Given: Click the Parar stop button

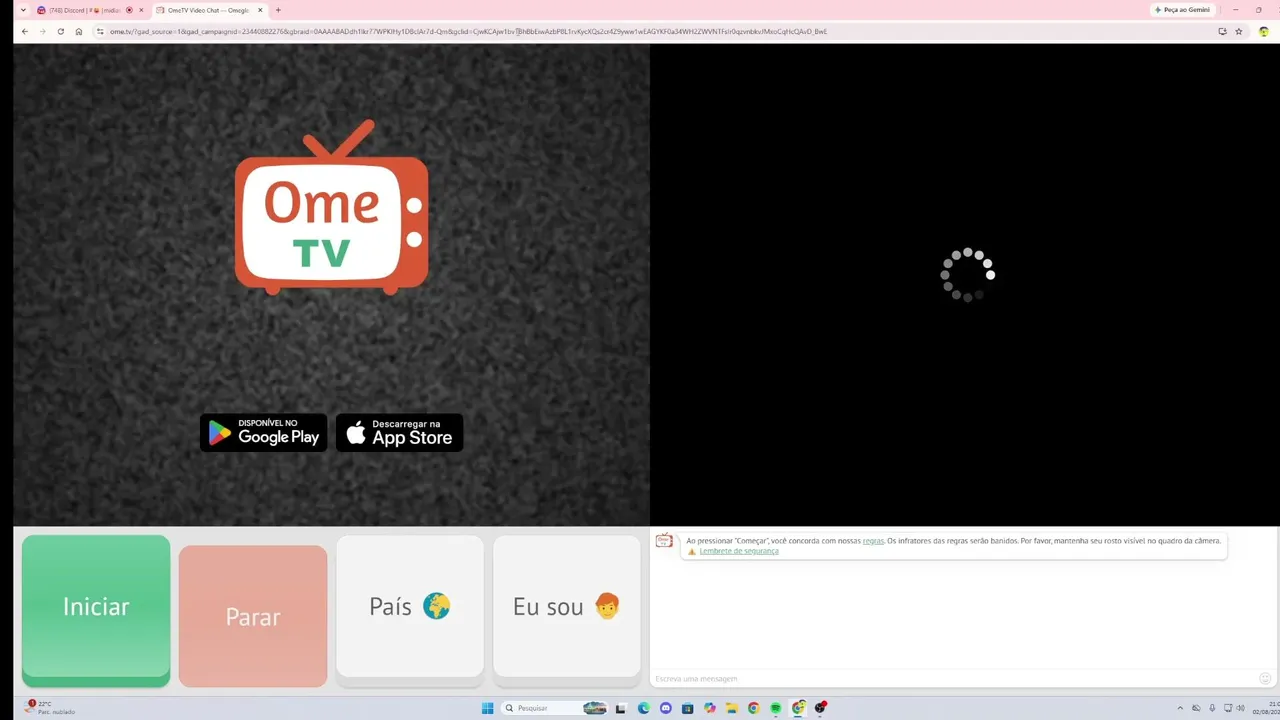Looking at the screenshot, I should pos(253,616).
